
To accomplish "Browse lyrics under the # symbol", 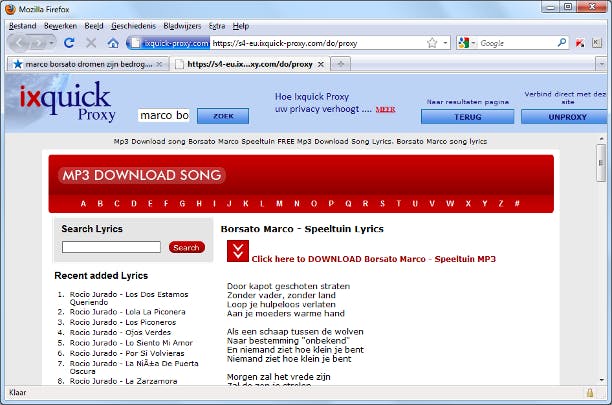I will tap(517, 203).
